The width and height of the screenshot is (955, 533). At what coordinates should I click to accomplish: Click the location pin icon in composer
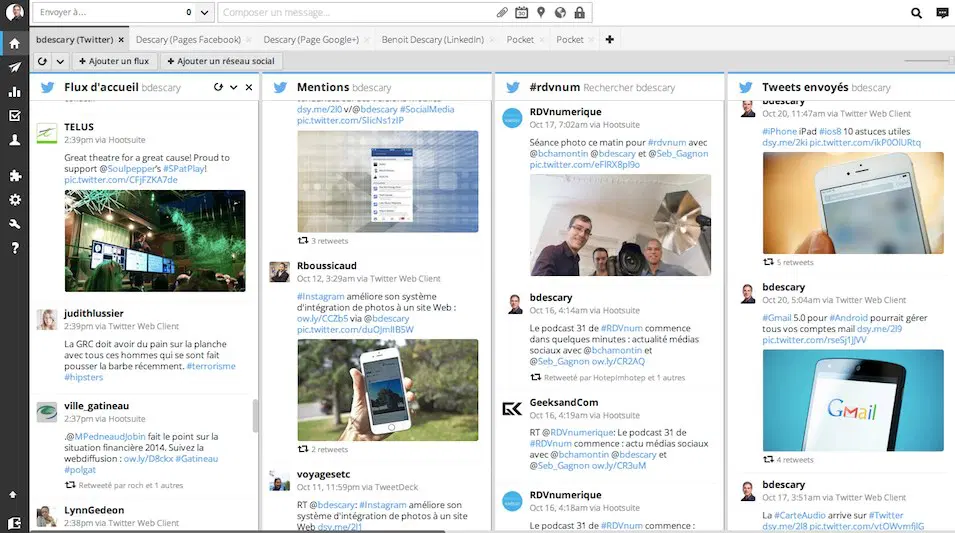pyautogui.click(x=541, y=12)
